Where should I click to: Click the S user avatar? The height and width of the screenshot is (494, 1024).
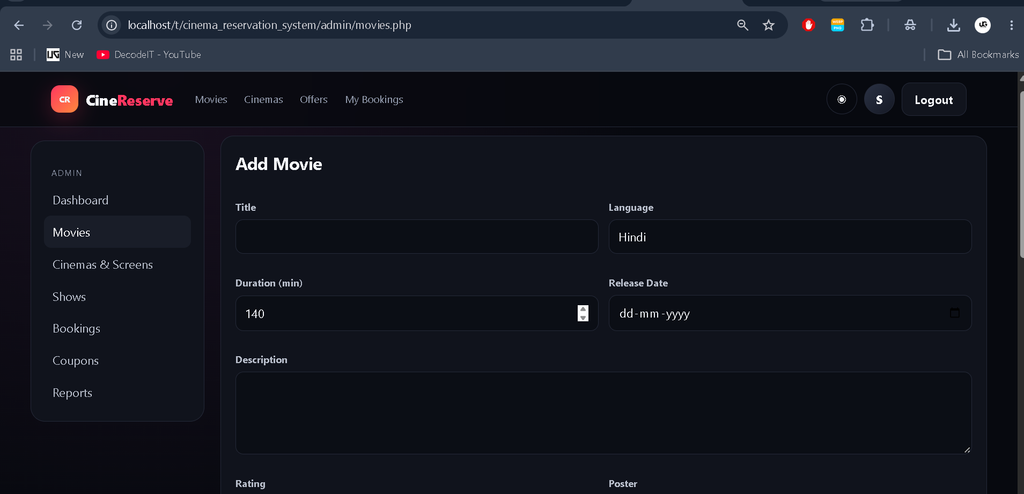click(x=879, y=99)
